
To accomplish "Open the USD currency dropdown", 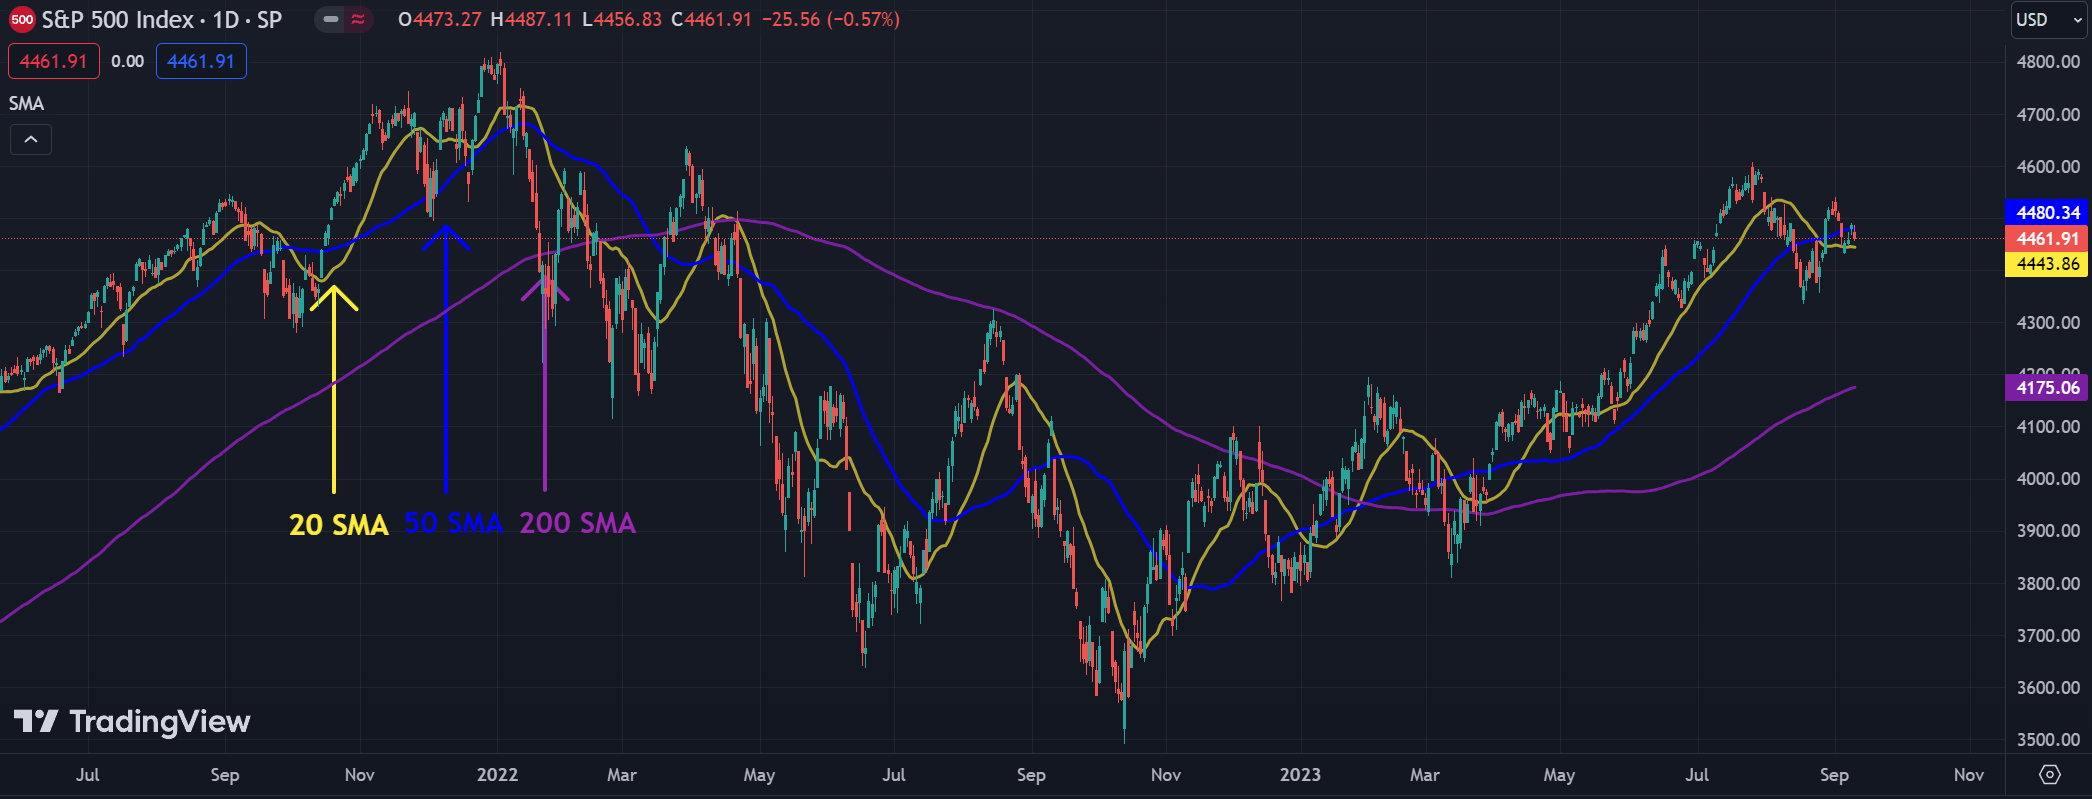I will point(2049,19).
